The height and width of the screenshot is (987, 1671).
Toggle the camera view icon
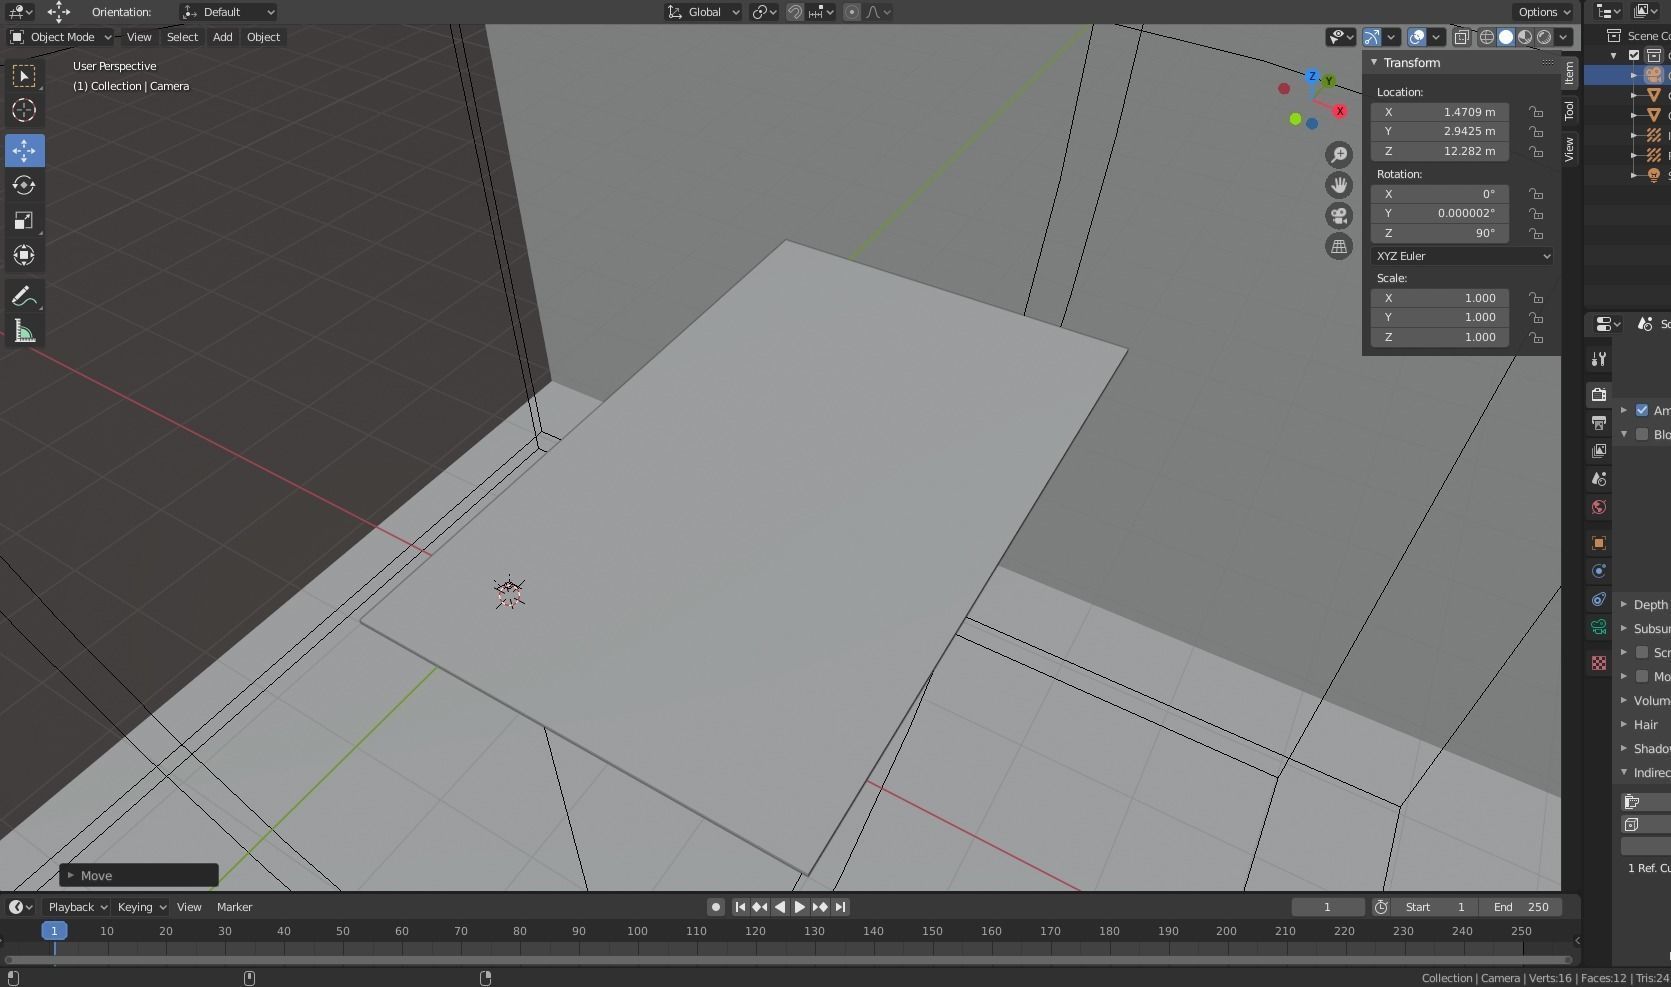[1339, 216]
